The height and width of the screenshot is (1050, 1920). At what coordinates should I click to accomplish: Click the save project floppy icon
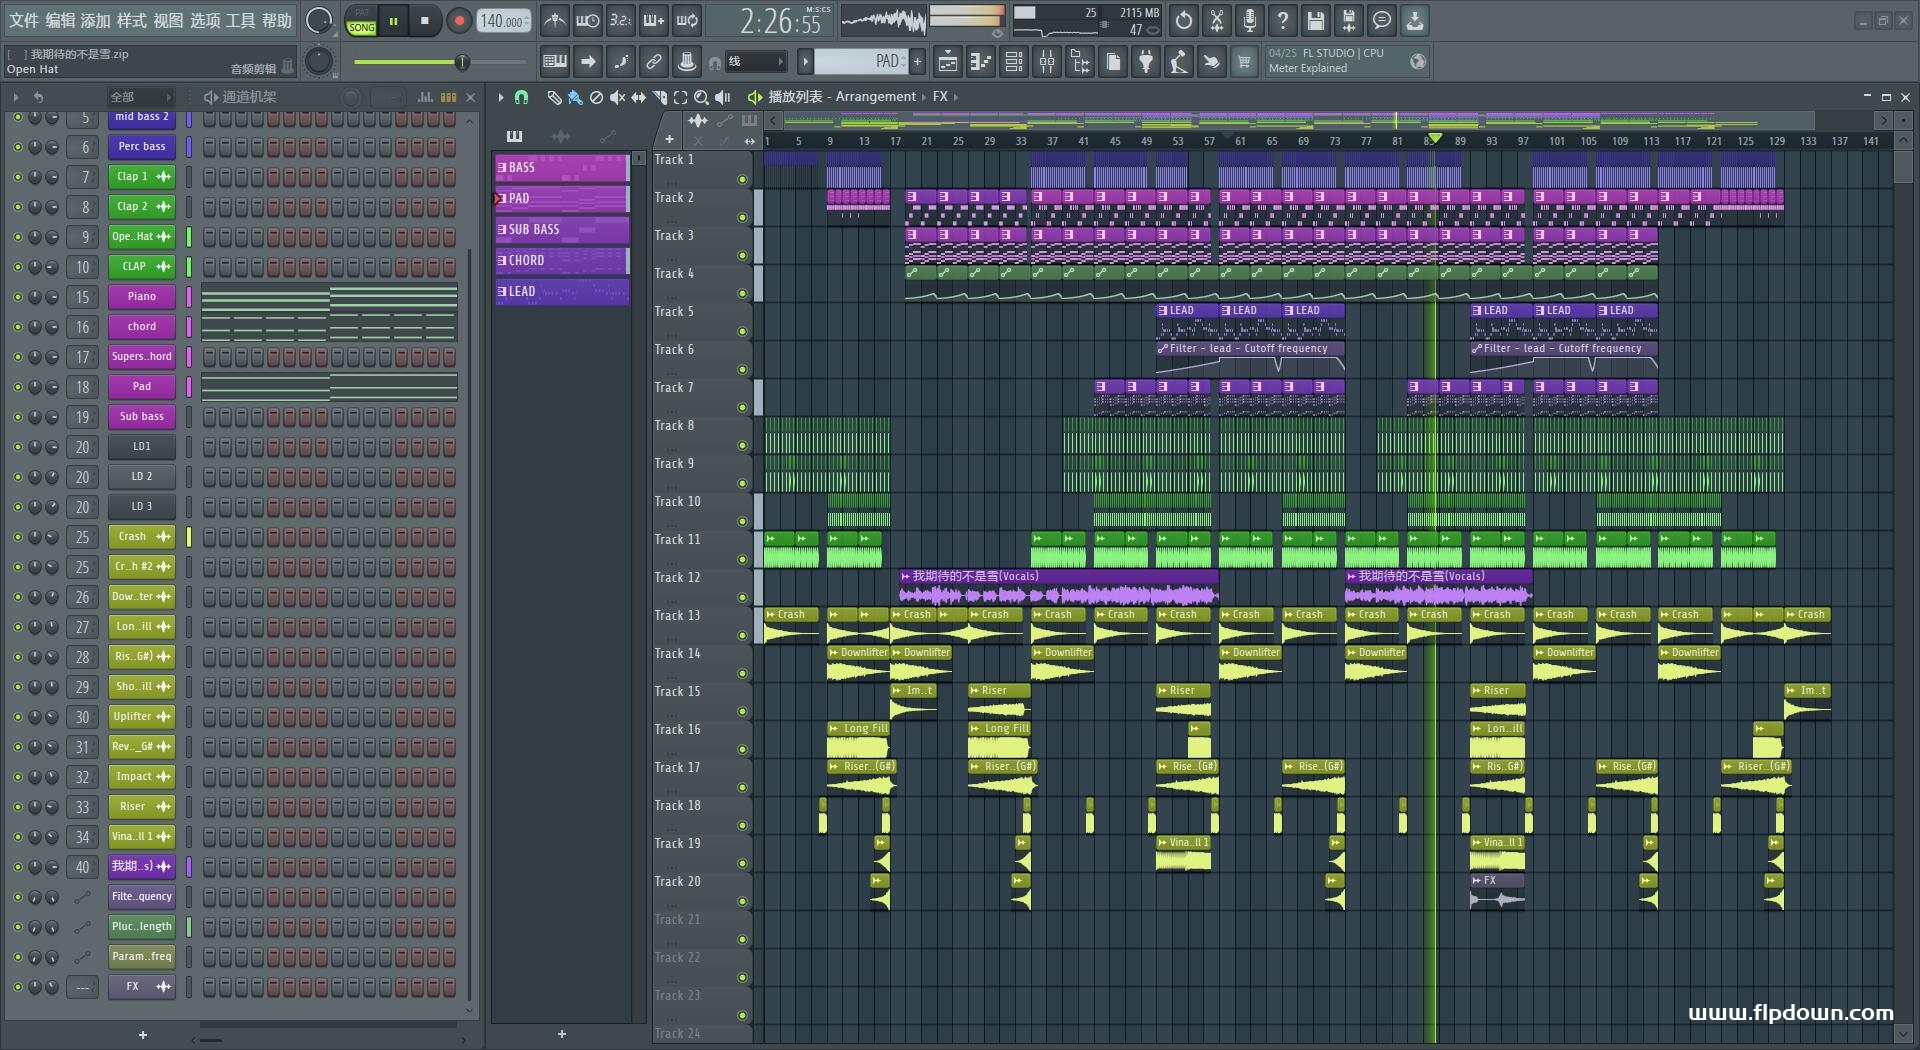[x=1316, y=21]
